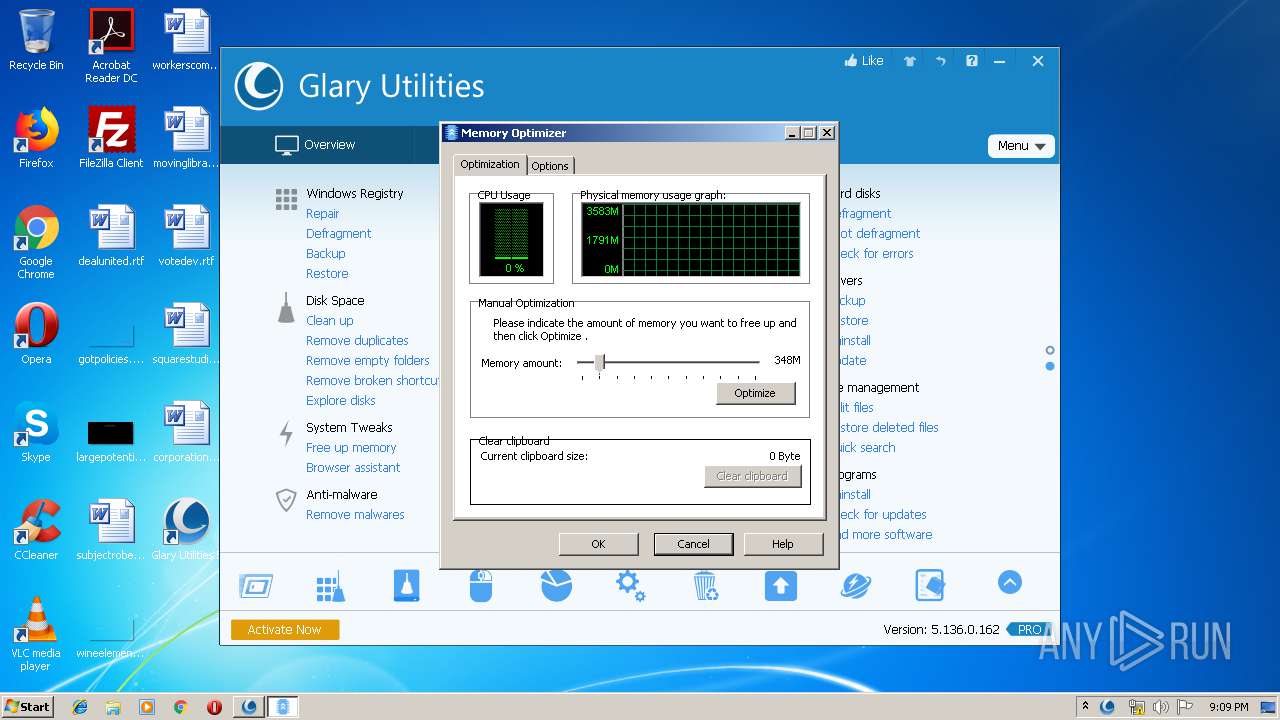Open Browser assistant link
The height and width of the screenshot is (720, 1280).
353,467
